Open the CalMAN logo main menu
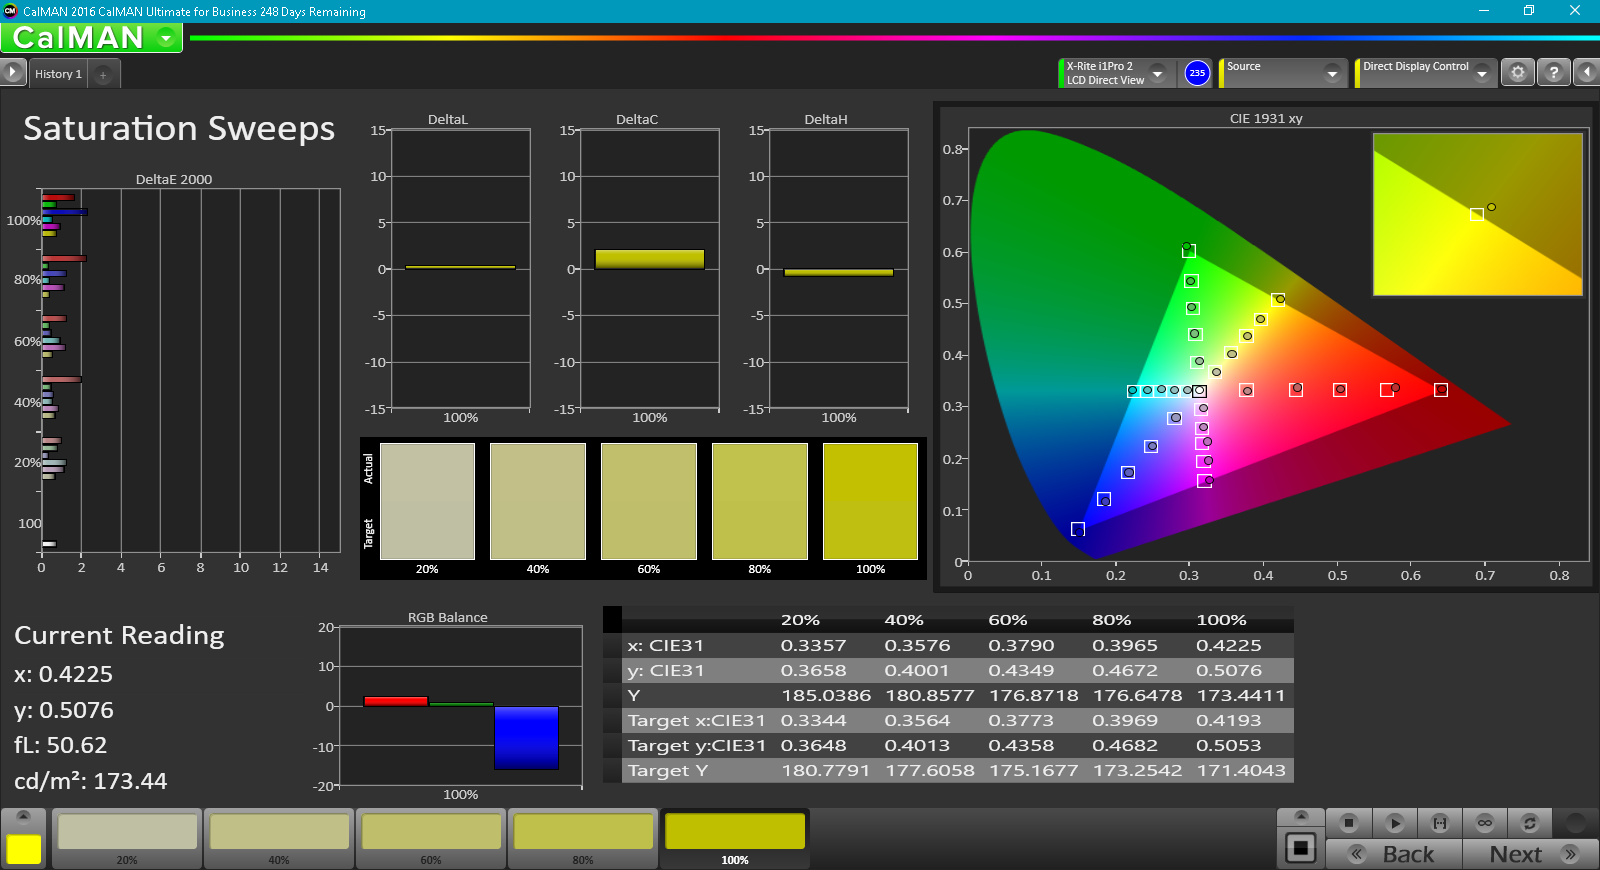1600x870 pixels. pos(91,38)
